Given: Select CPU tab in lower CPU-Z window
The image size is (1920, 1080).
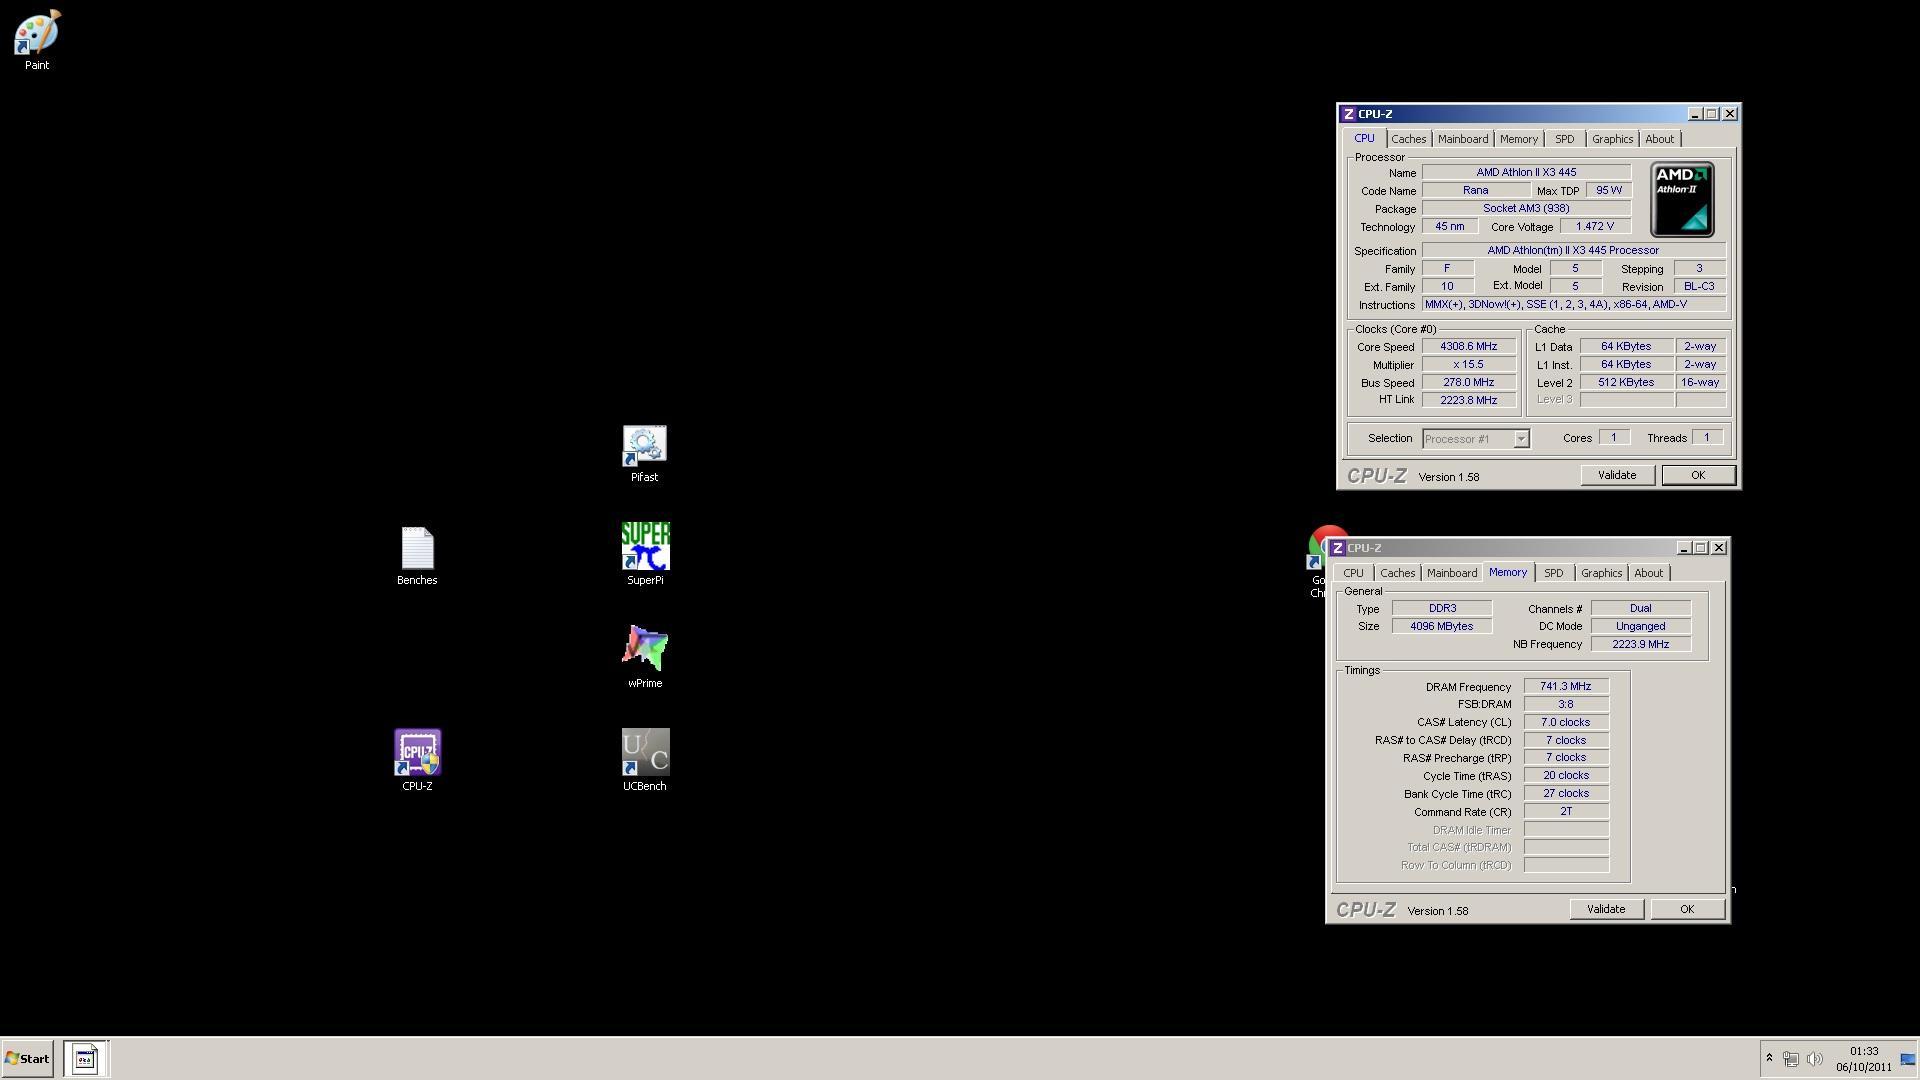Looking at the screenshot, I should [x=1353, y=573].
